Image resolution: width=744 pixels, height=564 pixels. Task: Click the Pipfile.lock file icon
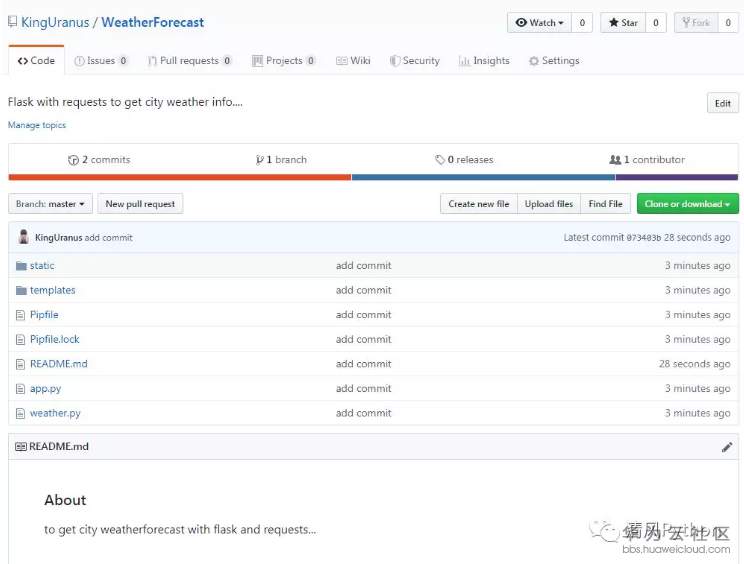pyautogui.click(x=20, y=340)
